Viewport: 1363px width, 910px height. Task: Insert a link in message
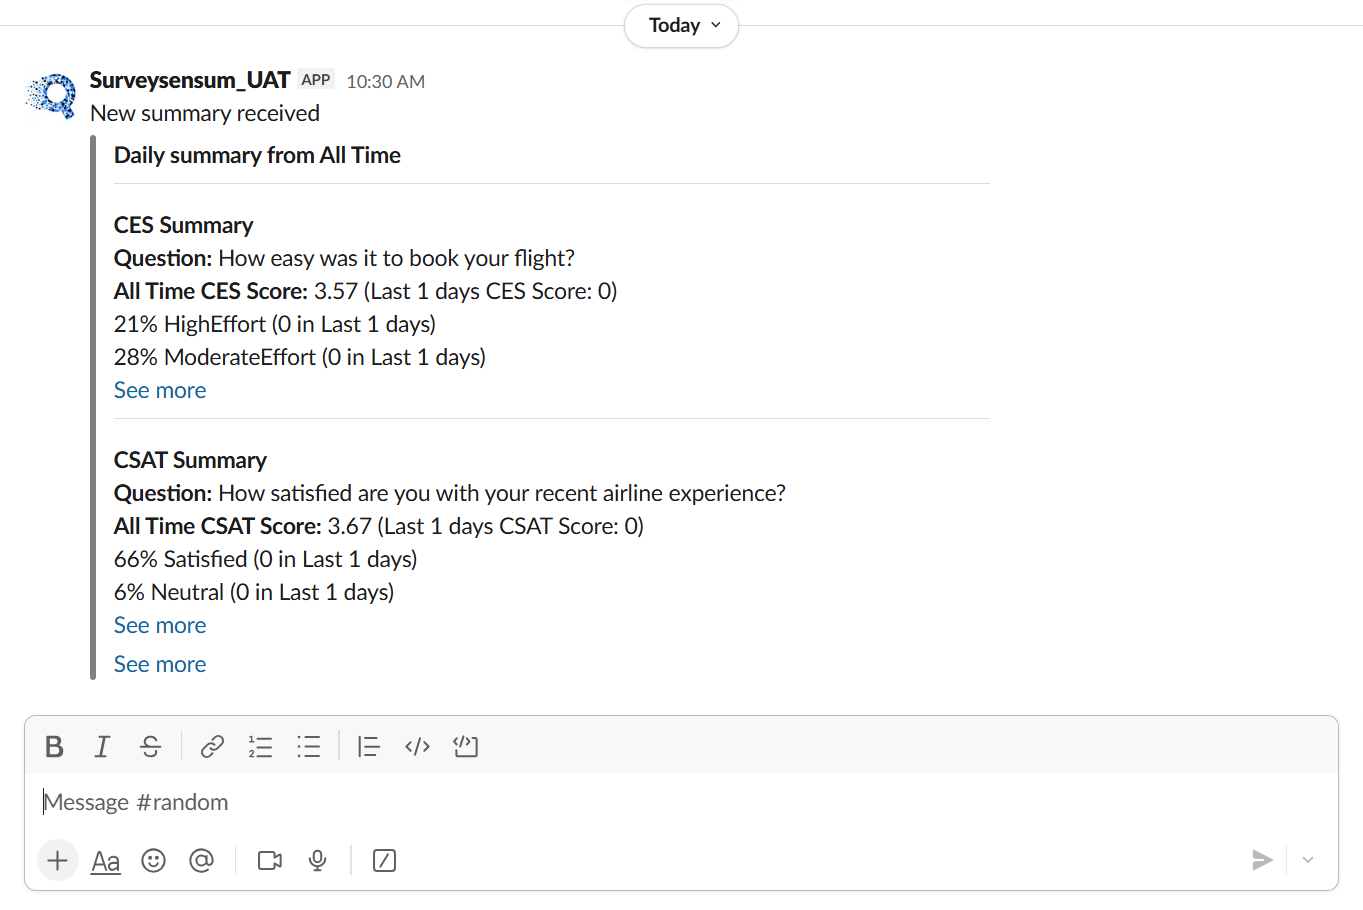tap(212, 747)
